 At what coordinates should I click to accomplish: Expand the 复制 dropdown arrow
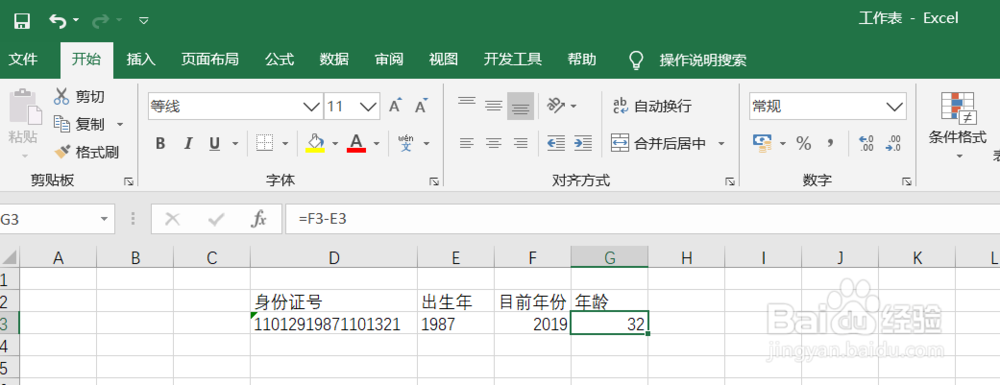point(119,125)
